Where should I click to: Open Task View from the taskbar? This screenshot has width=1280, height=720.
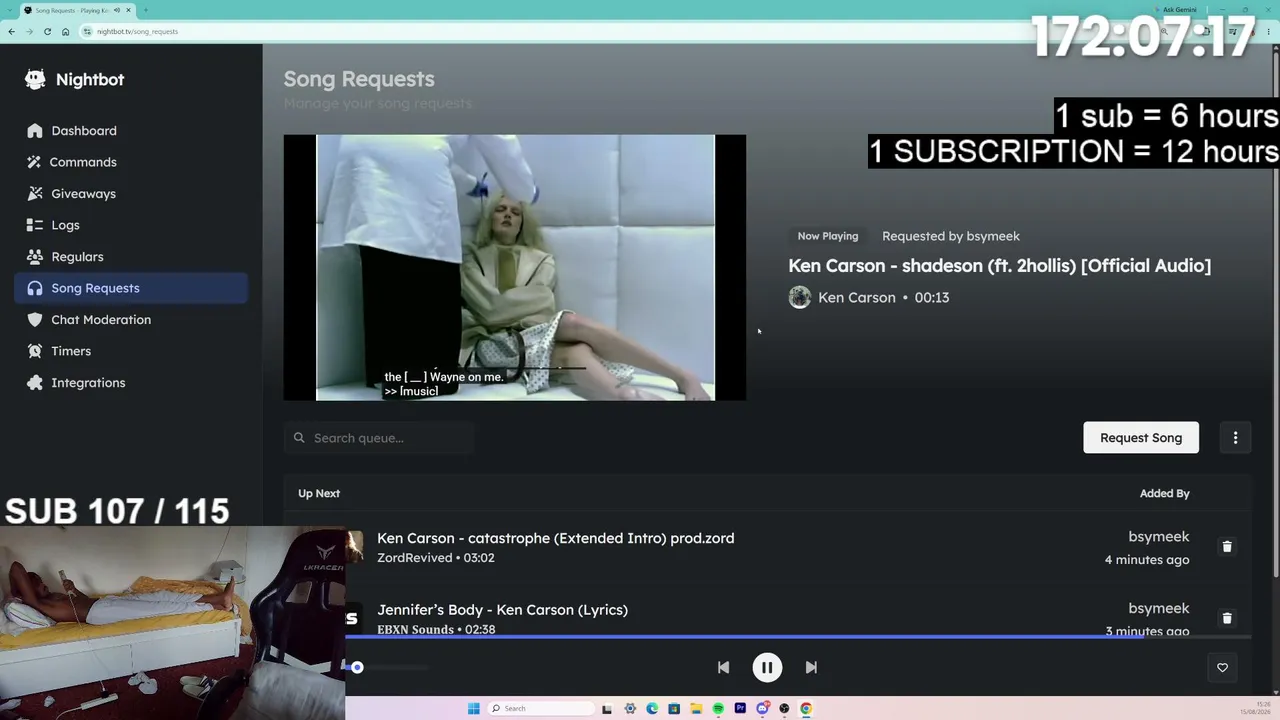[x=607, y=708]
